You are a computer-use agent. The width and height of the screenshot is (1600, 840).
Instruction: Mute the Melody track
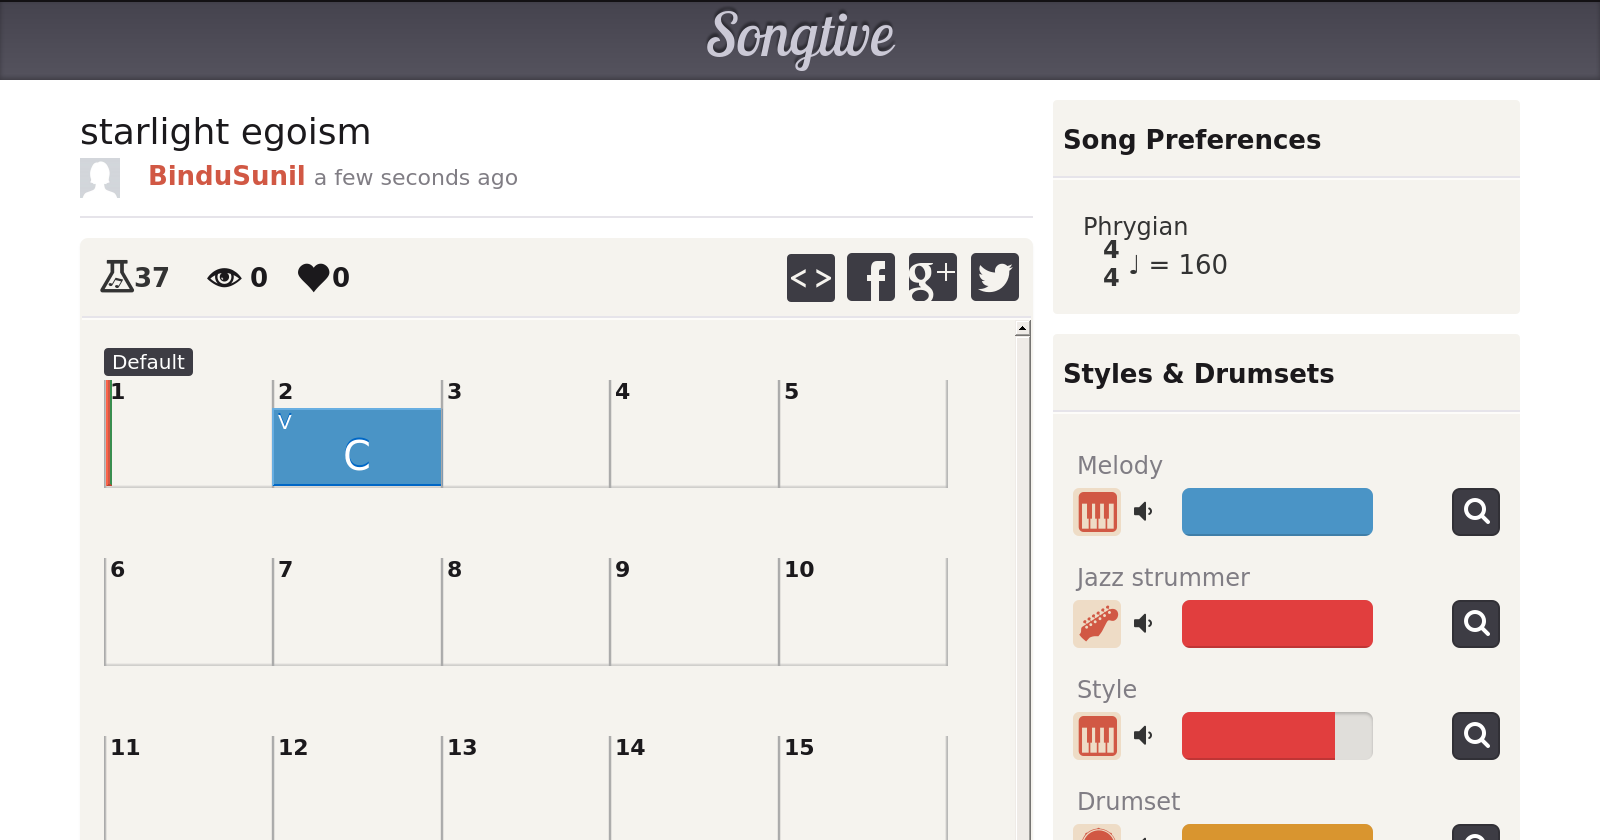1143,512
